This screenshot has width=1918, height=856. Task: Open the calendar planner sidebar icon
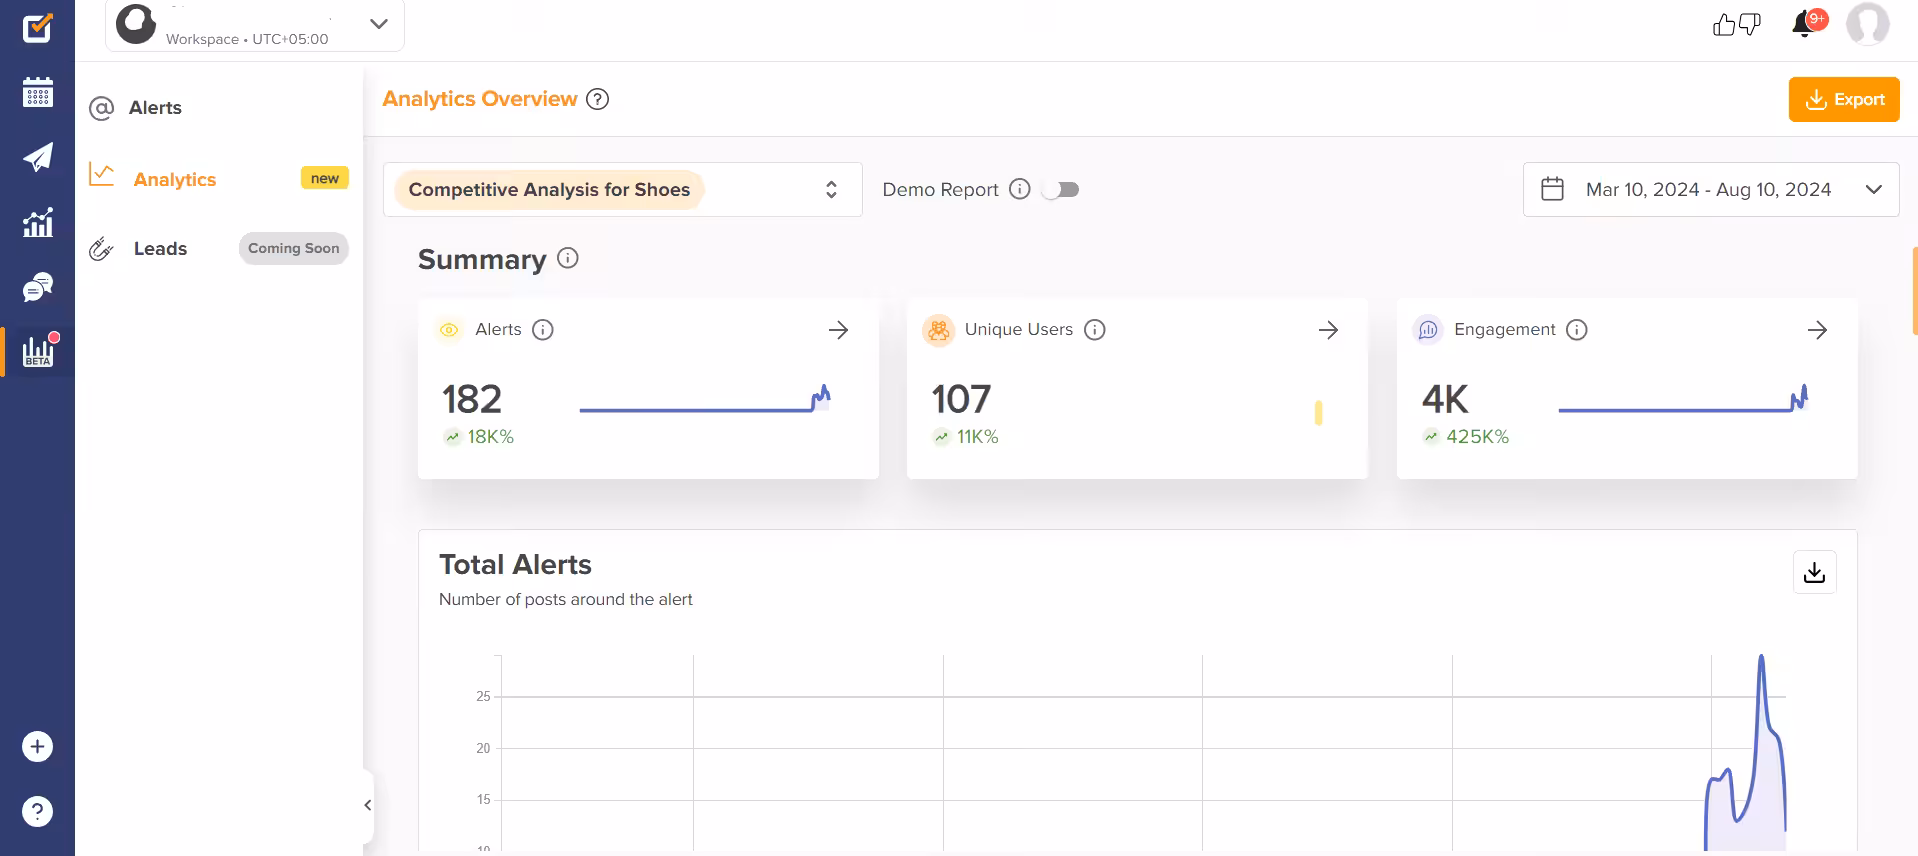pyautogui.click(x=37, y=92)
